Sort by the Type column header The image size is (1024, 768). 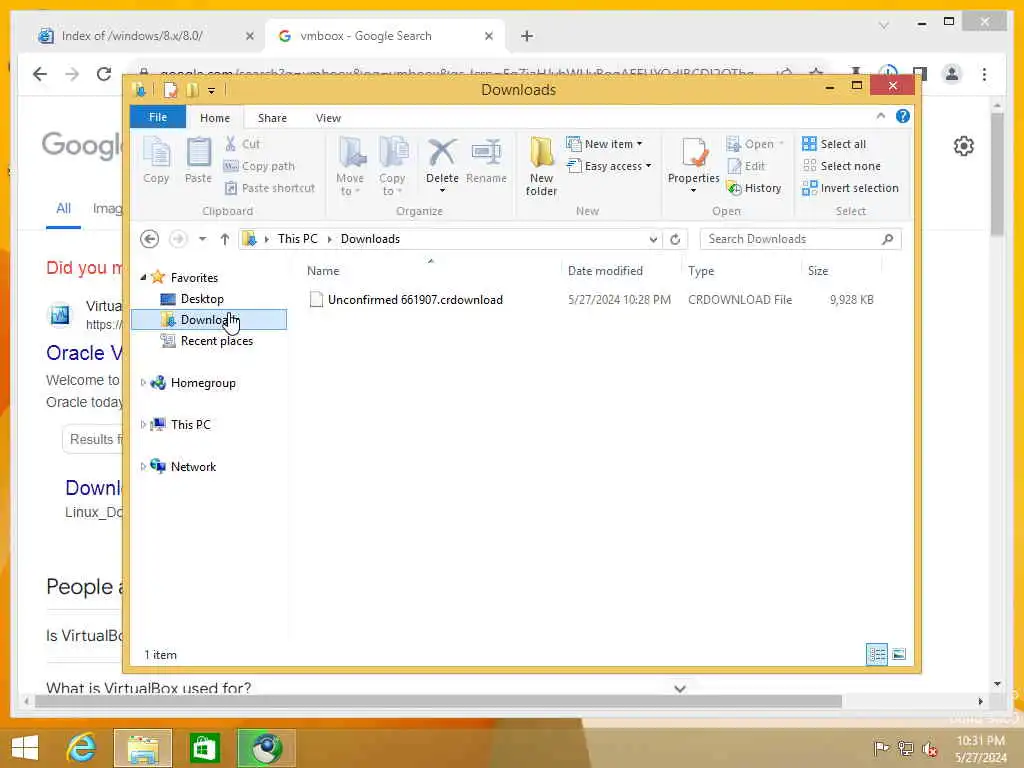701,270
